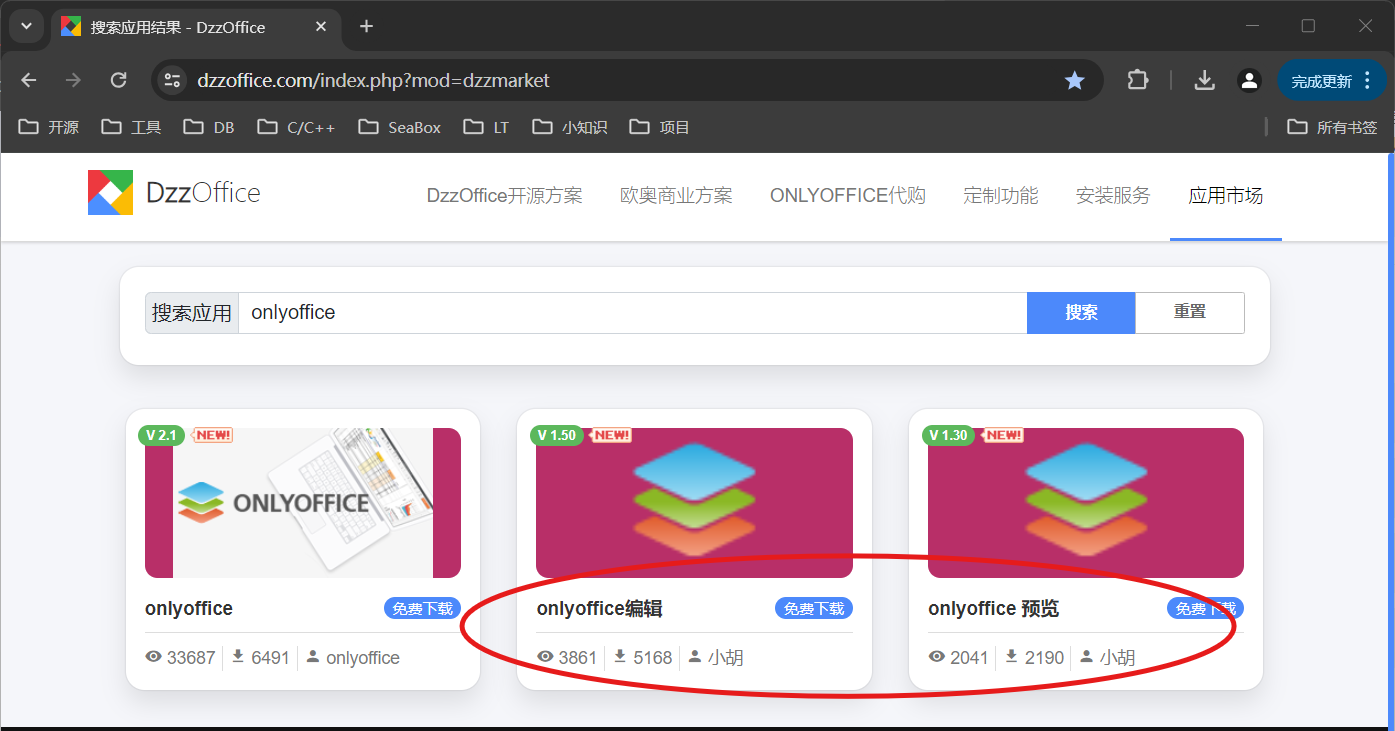
Task: Click 免费下载 on the onlyoffice 预览 card
Action: click(1205, 608)
